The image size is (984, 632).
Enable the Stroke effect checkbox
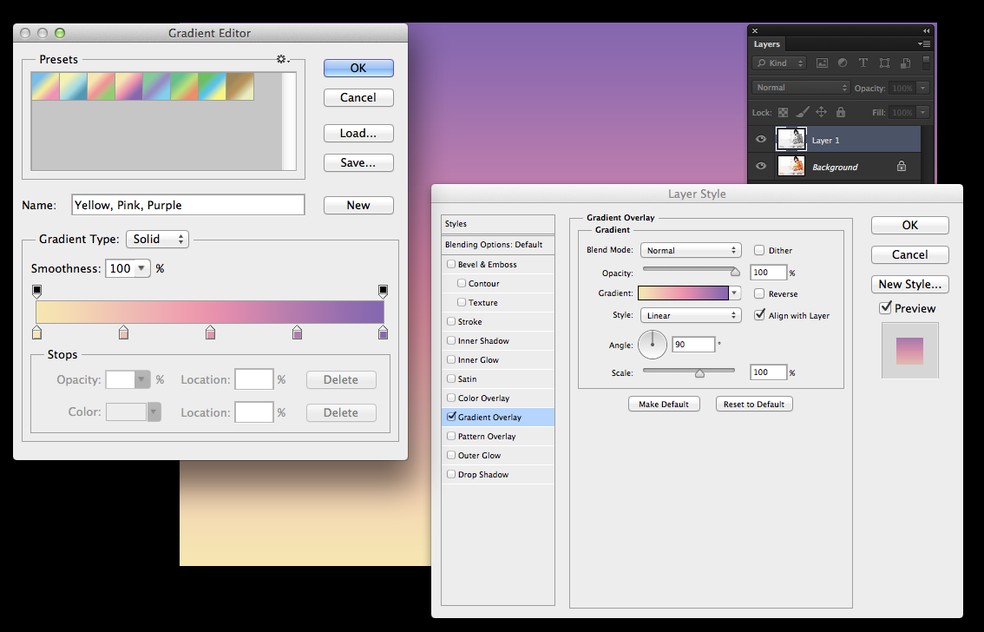point(451,321)
